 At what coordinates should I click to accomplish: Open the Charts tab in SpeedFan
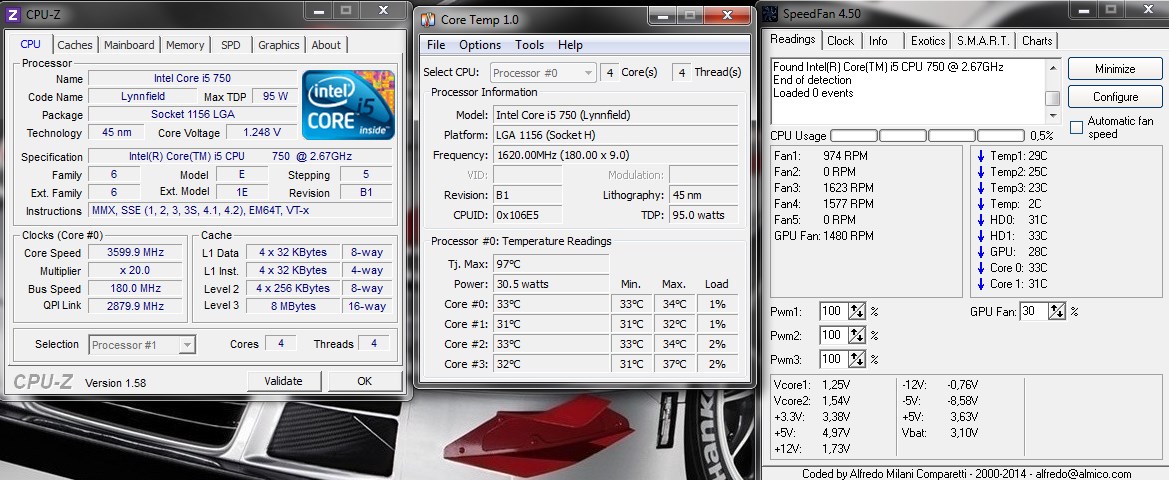[1037, 41]
